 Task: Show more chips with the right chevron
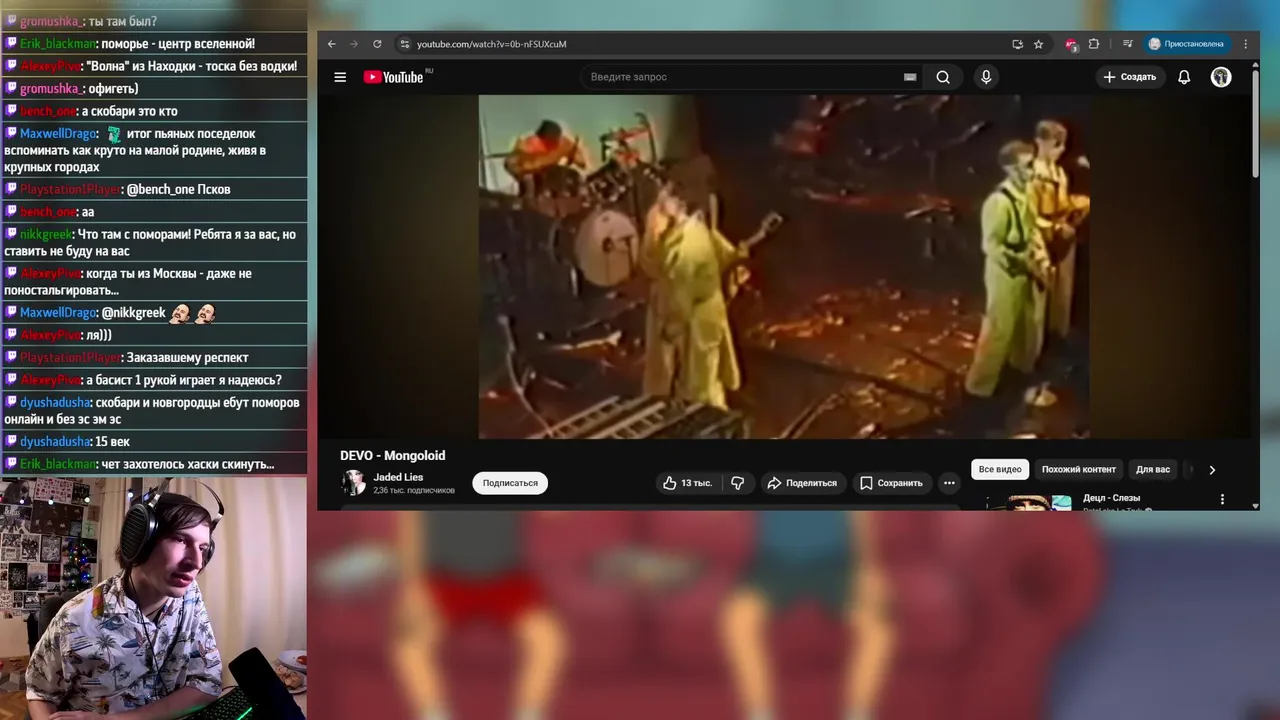[1212, 469]
